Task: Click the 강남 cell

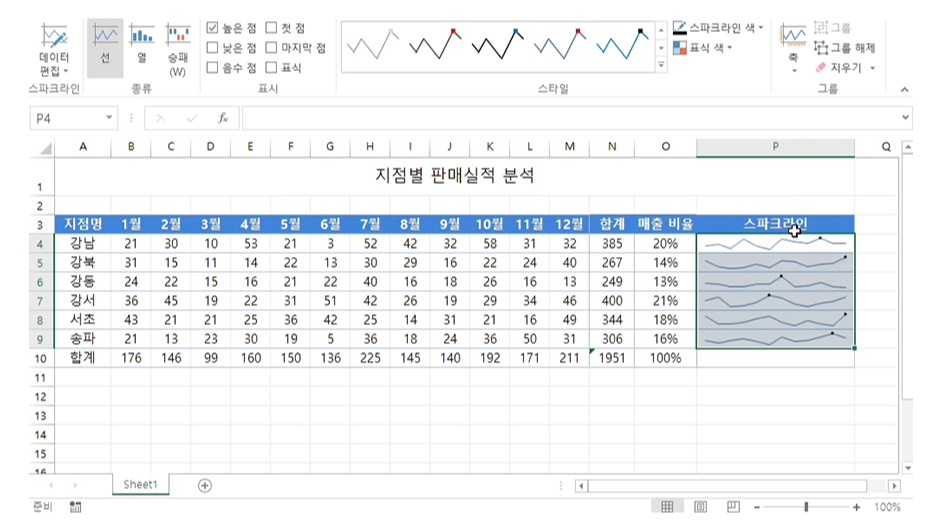Action: (x=82, y=243)
